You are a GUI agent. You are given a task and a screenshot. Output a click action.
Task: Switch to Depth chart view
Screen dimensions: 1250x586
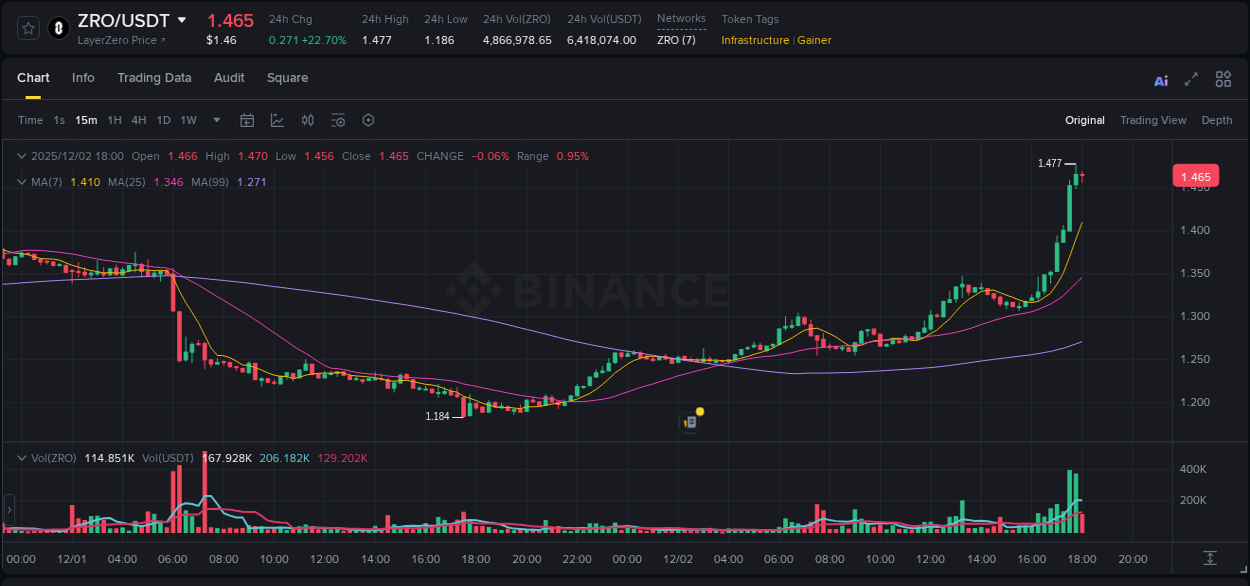(1216, 120)
